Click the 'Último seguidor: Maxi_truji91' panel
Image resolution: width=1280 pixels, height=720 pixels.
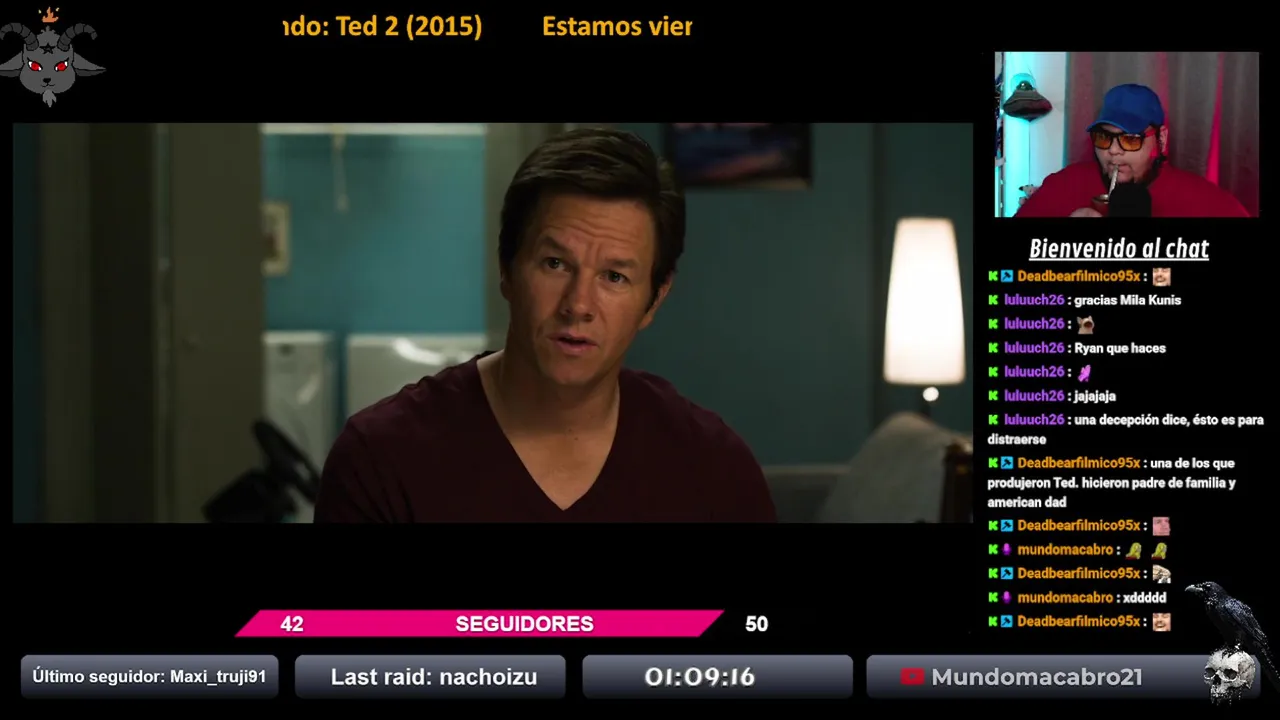point(149,677)
